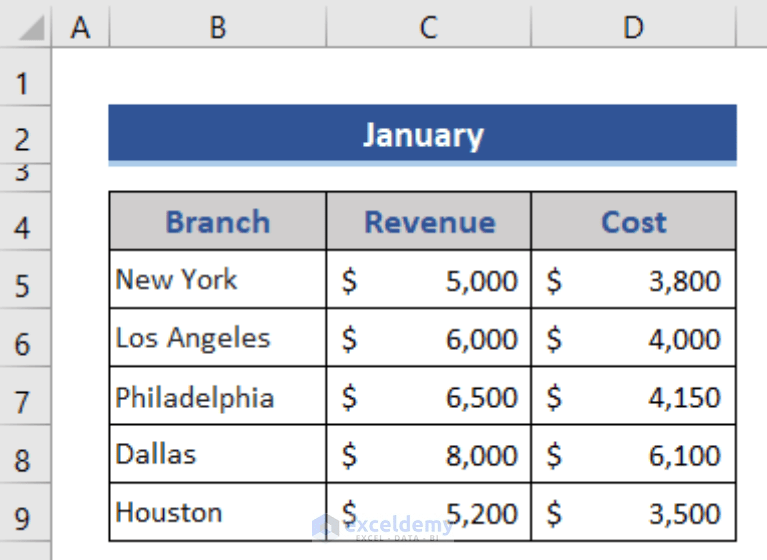The height and width of the screenshot is (560, 767).
Task: Select row 4 header
Action: click(x=25, y=221)
